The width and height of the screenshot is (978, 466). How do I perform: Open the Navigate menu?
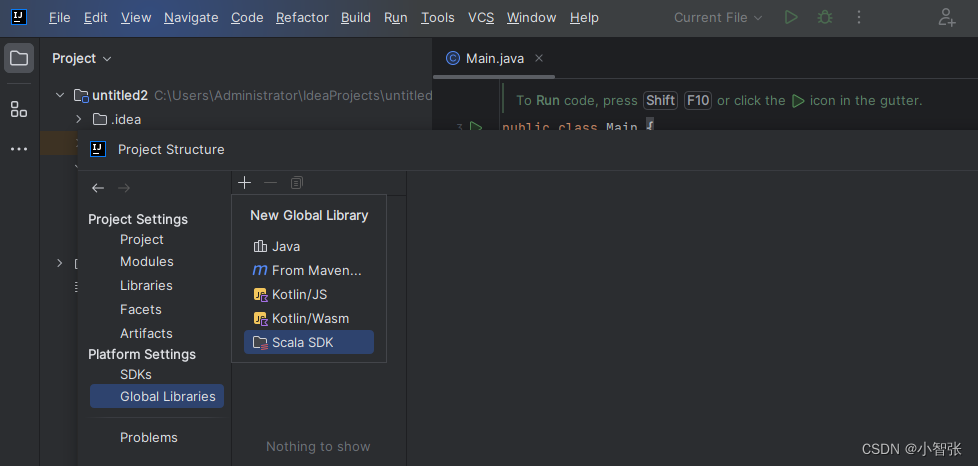pyautogui.click(x=191, y=17)
